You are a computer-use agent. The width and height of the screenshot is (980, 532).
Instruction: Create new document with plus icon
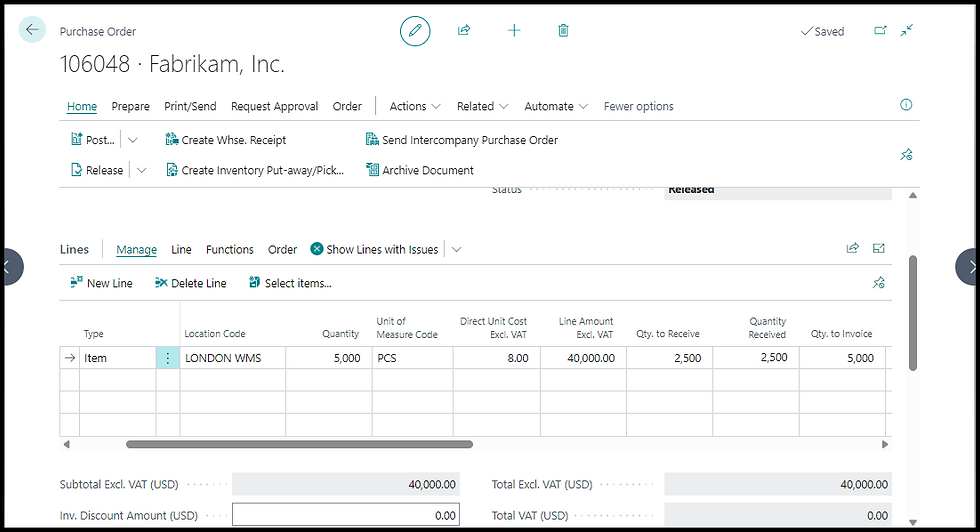tap(514, 30)
